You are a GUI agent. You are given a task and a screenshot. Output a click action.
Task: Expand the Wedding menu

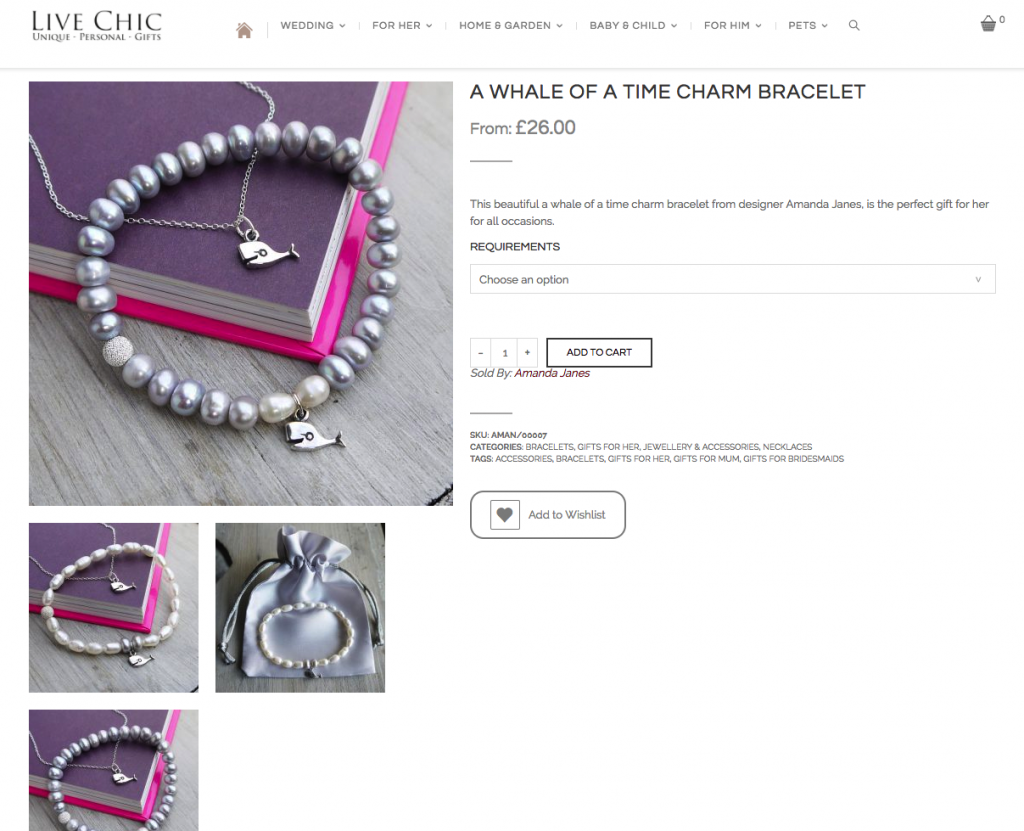pos(313,25)
